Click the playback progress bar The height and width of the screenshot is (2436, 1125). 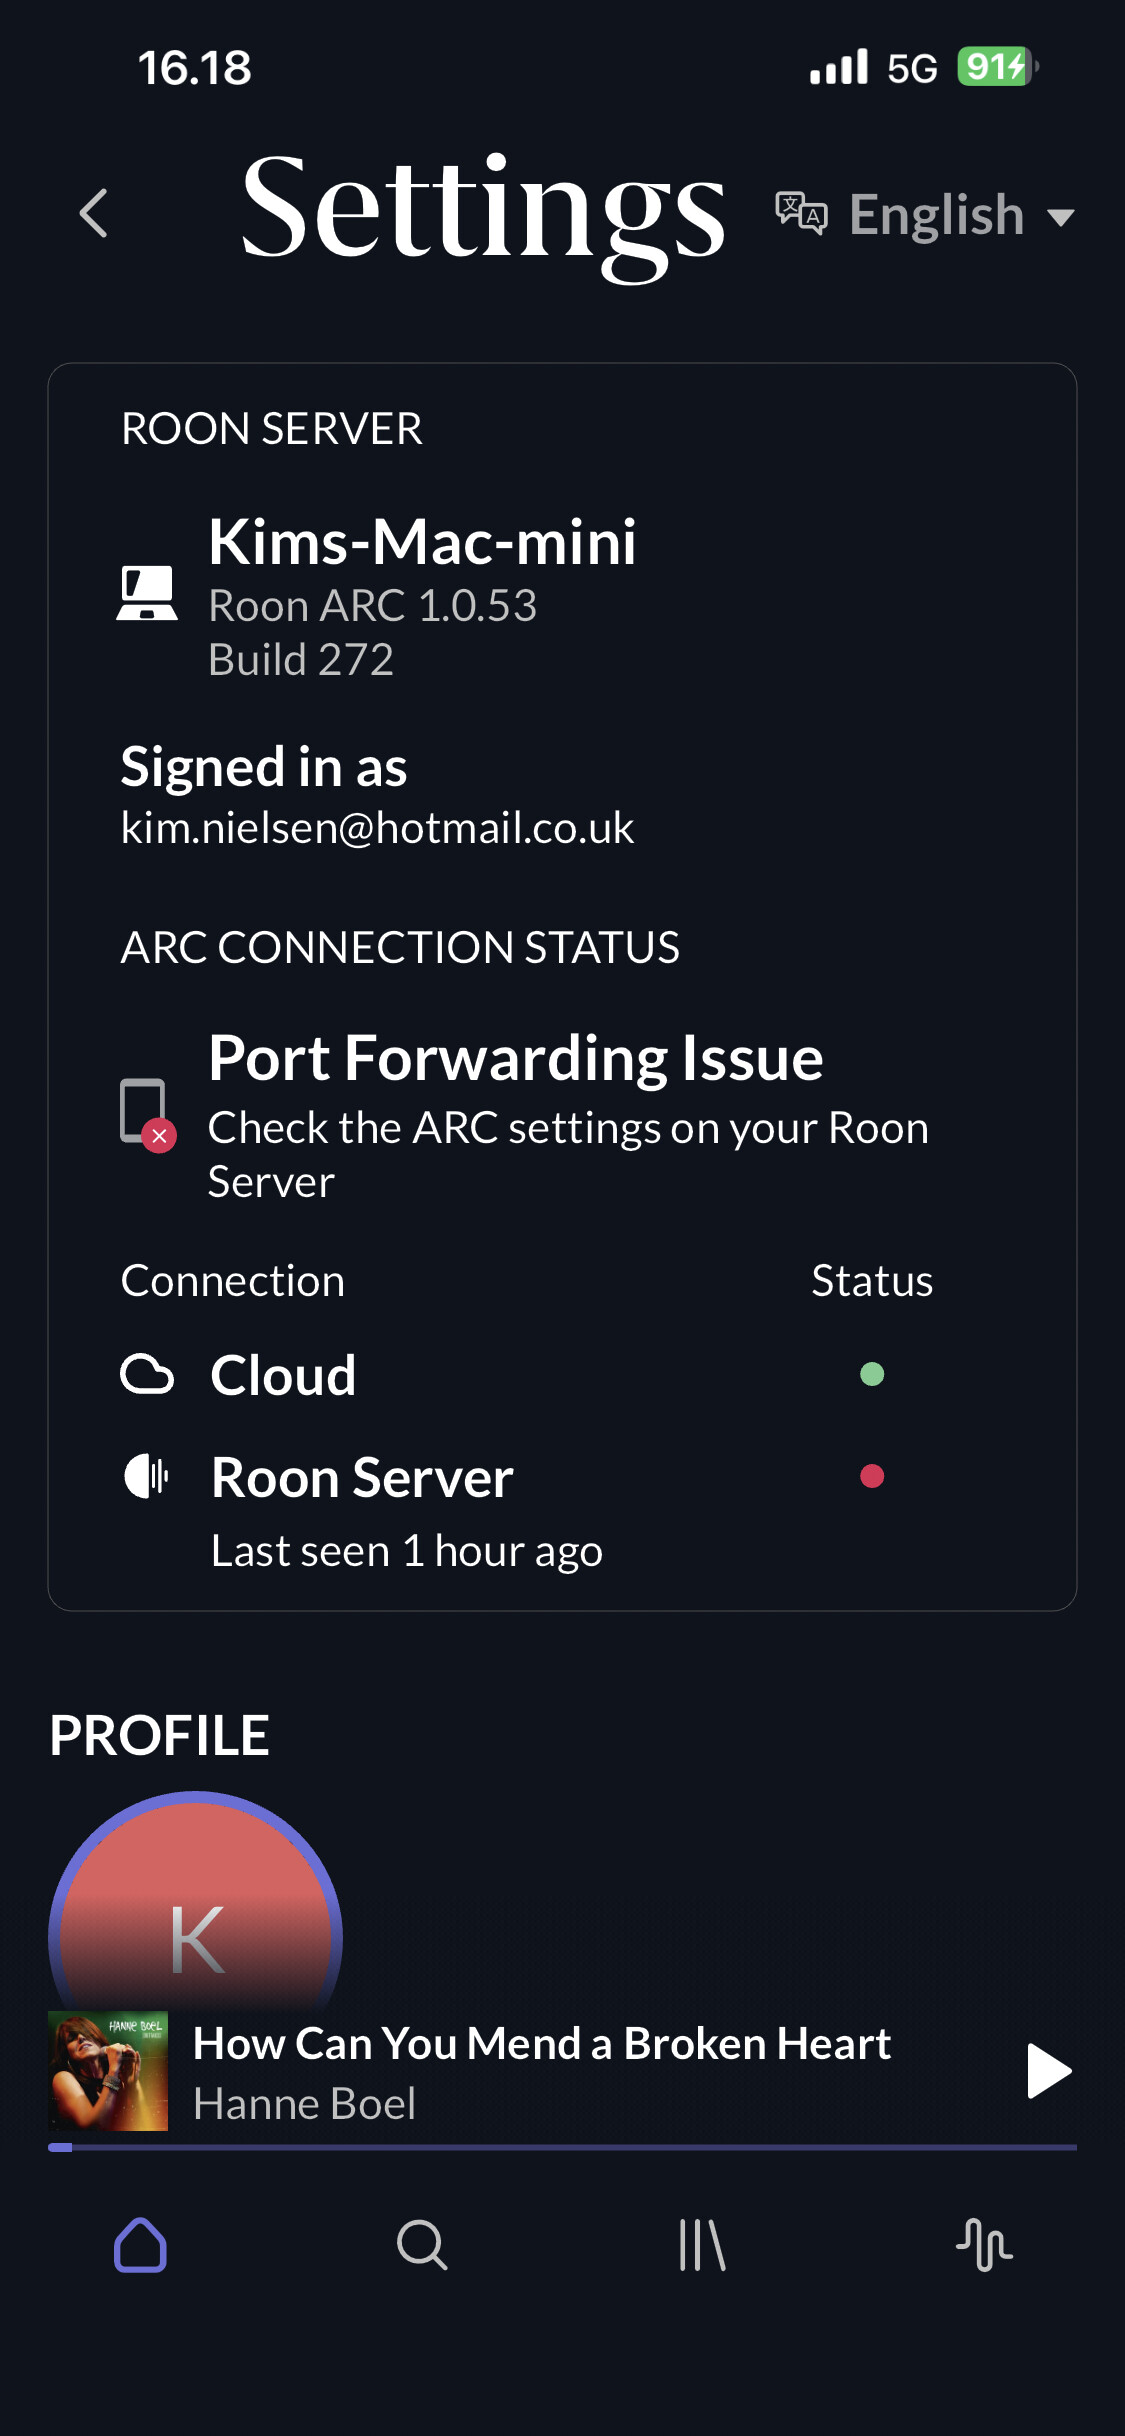tap(562, 2147)
